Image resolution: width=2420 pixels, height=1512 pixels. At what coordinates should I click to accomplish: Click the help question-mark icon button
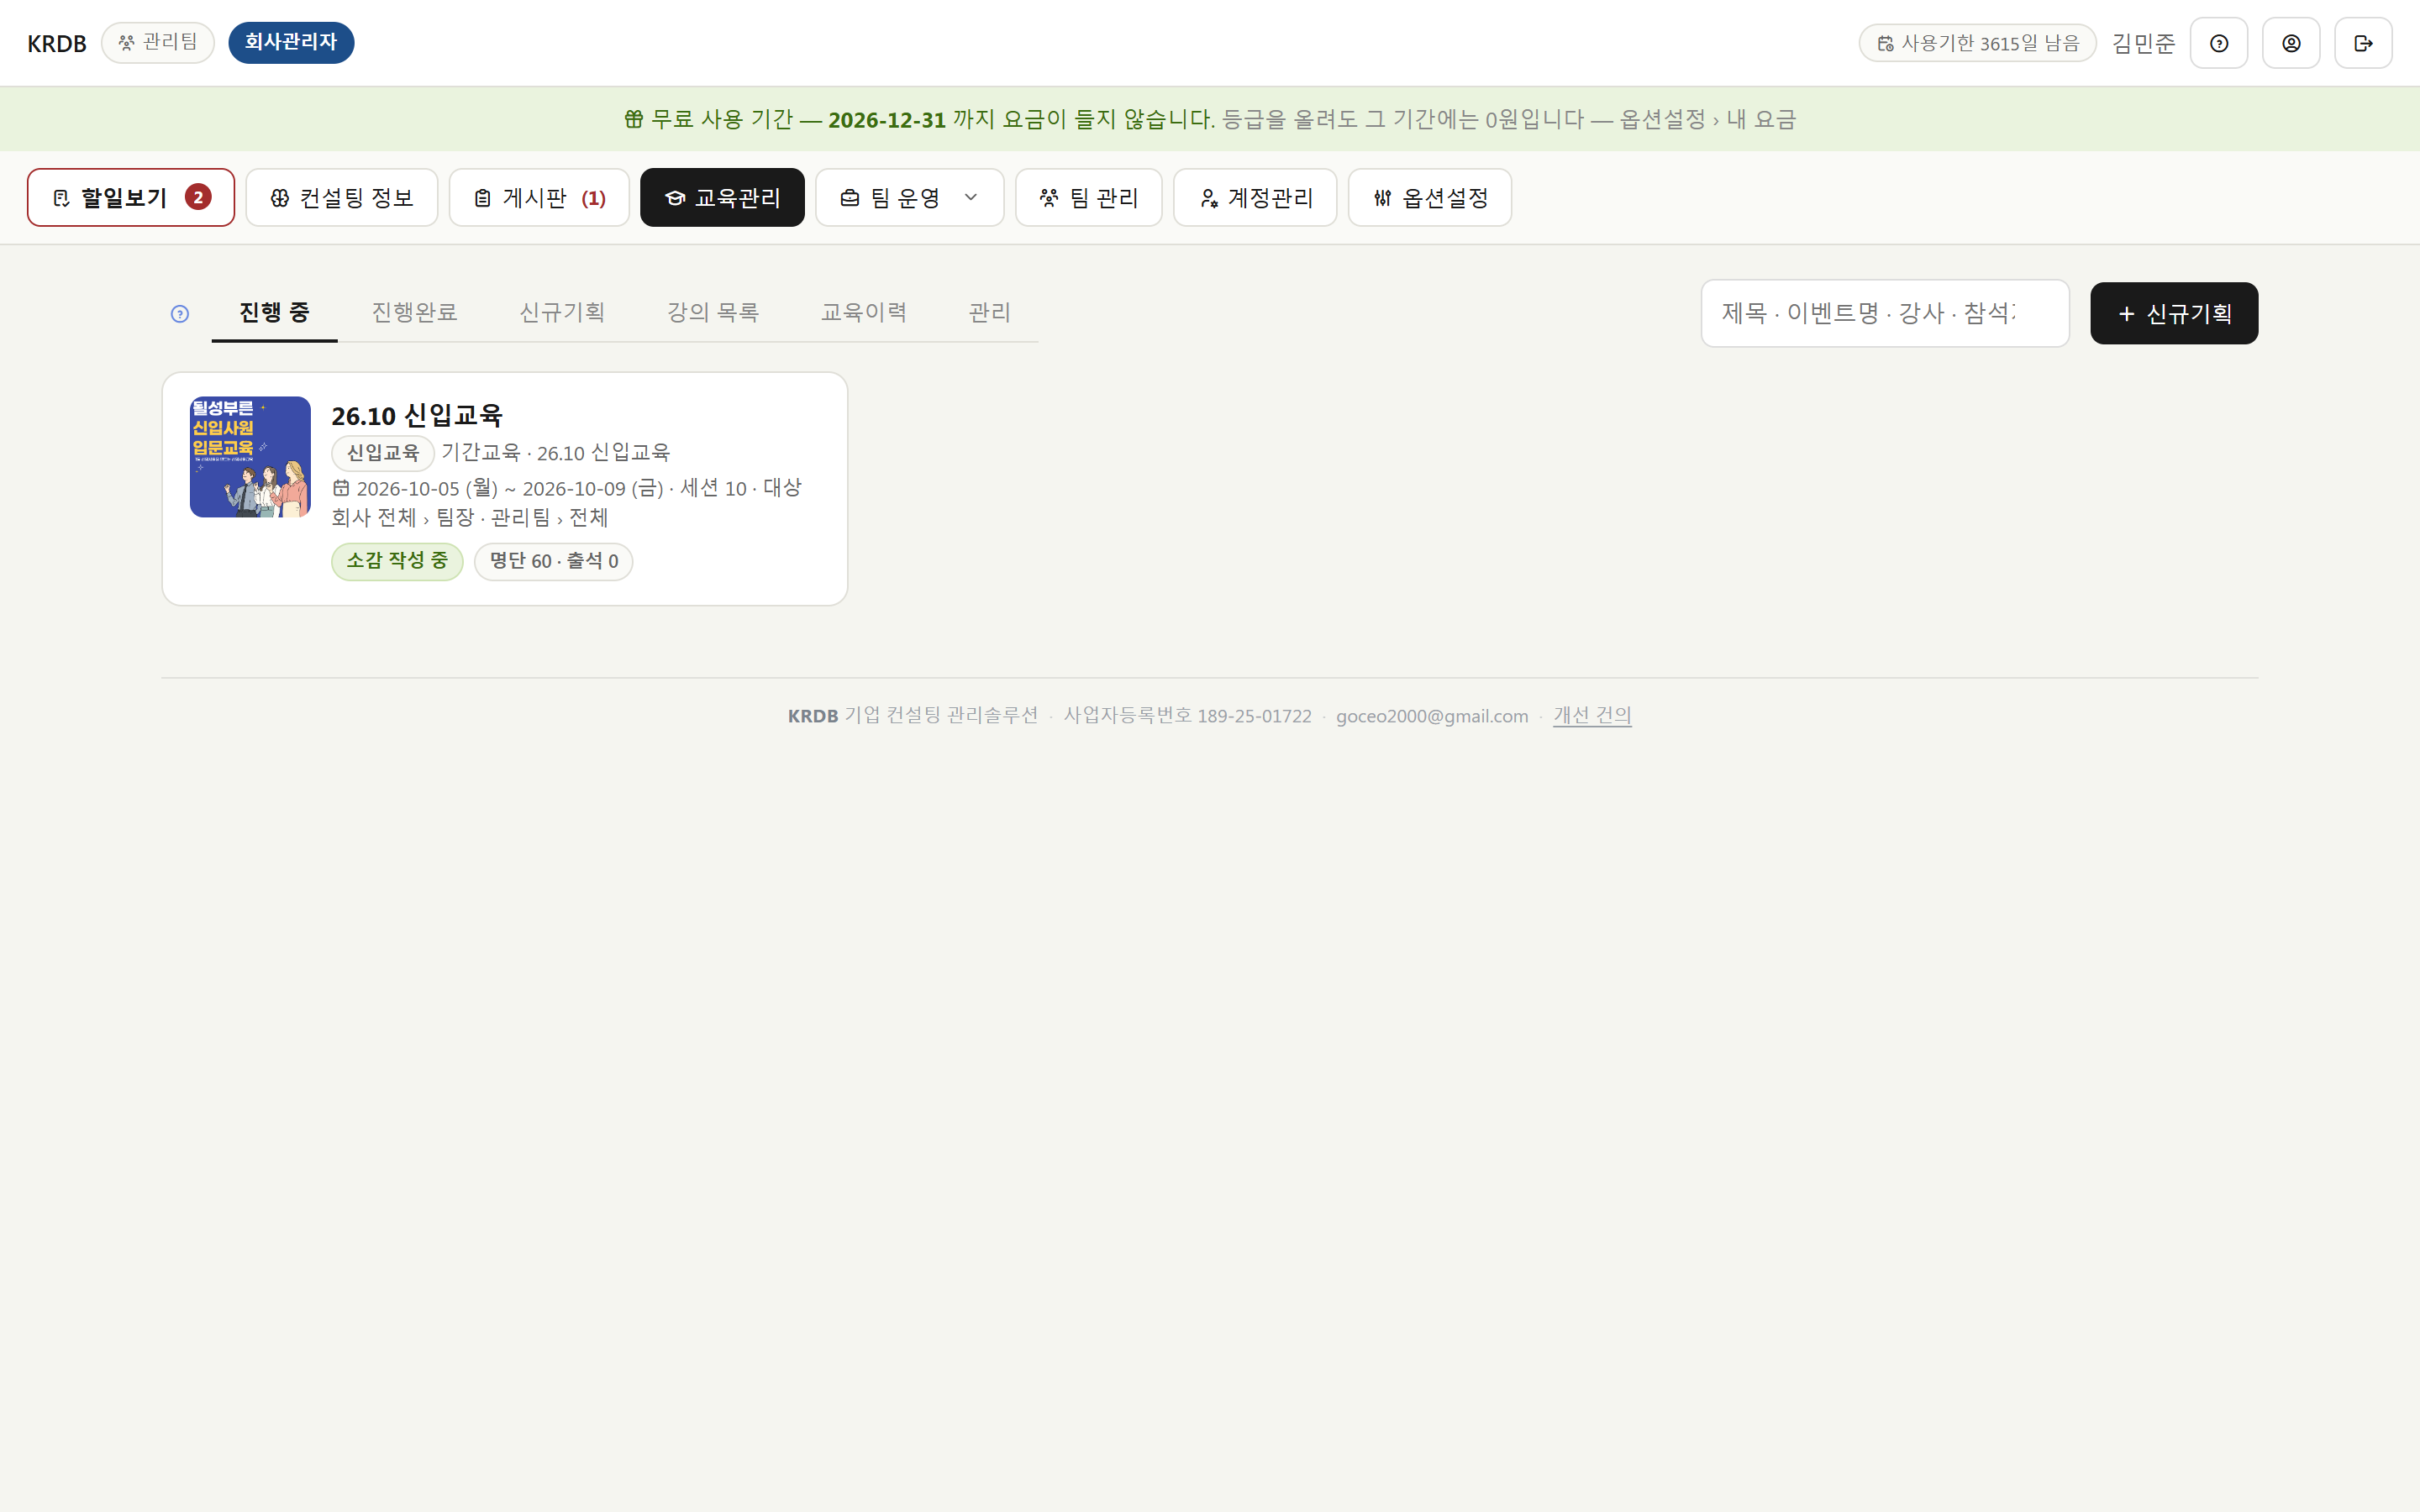click(x=2218, y=43)
